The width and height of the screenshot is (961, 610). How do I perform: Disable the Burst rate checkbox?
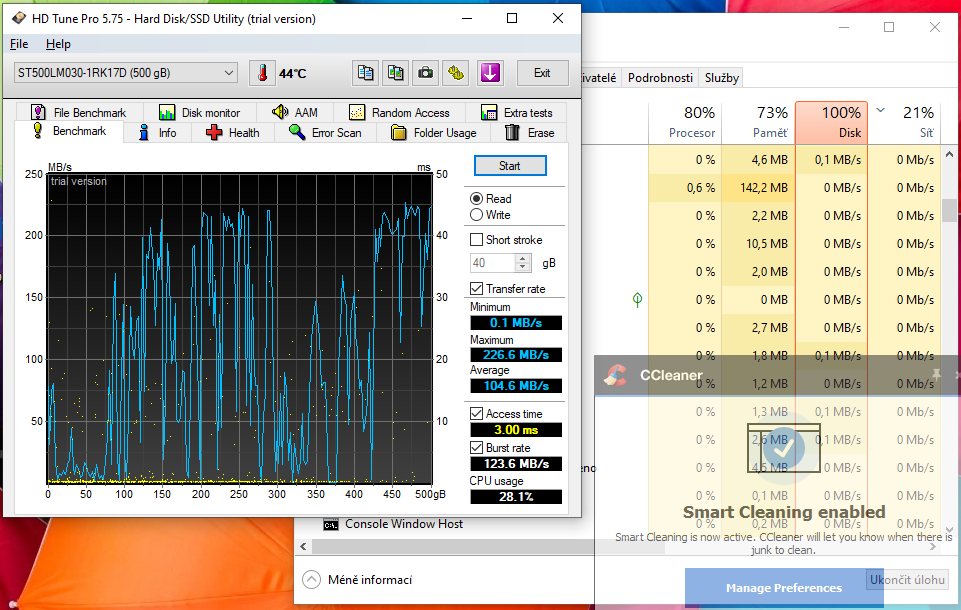click(476, 448)
